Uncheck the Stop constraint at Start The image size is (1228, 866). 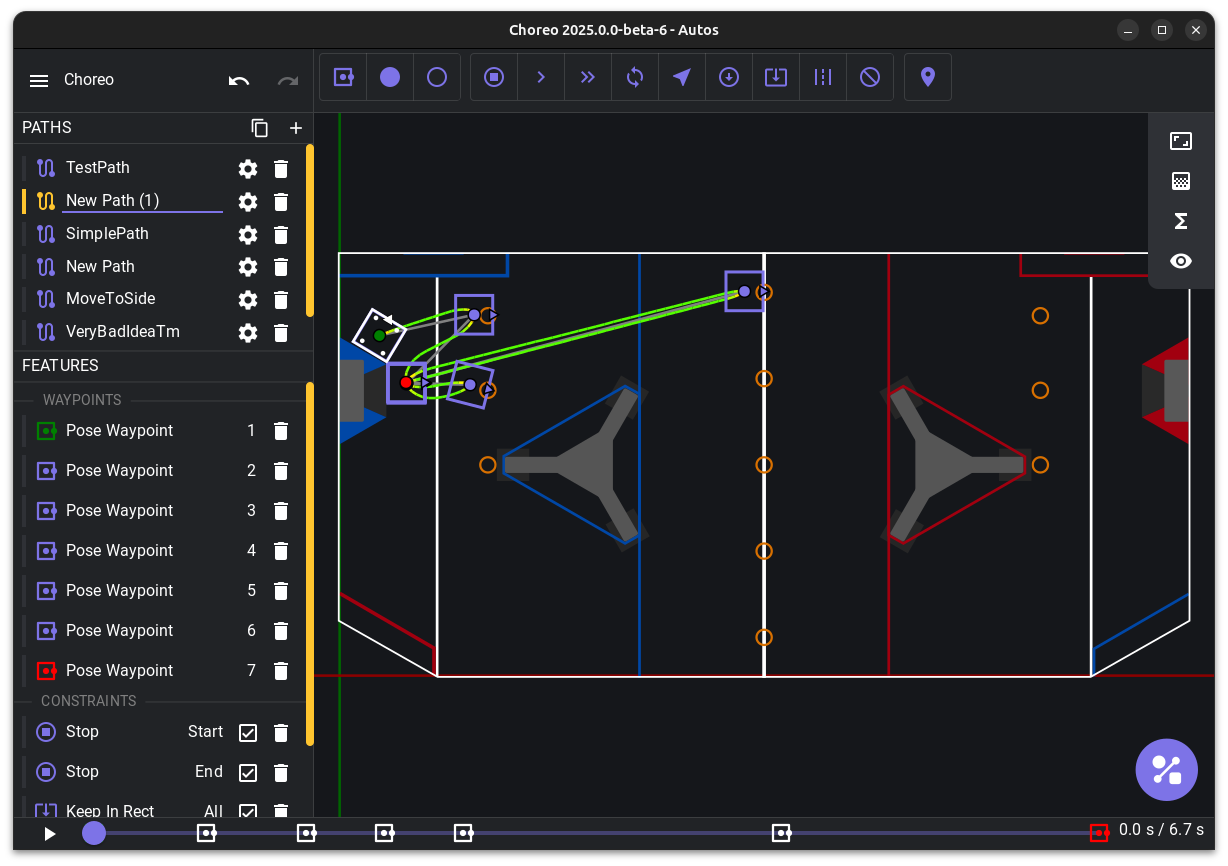tap(247, 732)
